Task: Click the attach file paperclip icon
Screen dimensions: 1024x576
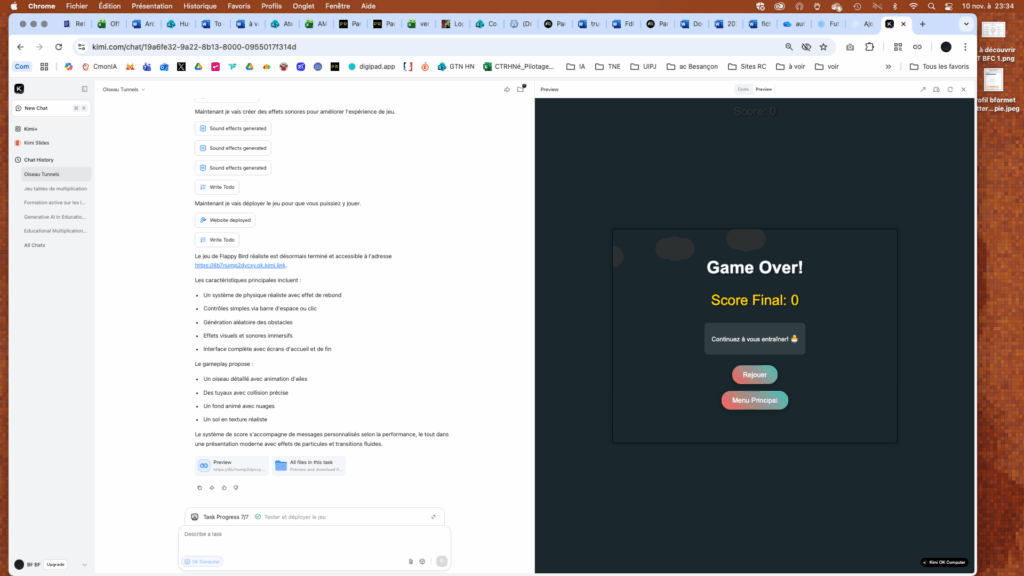Action: [410, 561]
